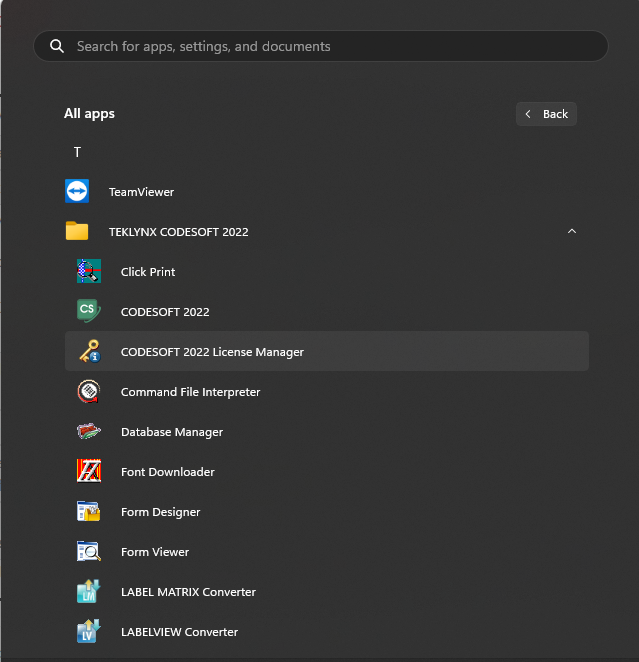The image size is (639, 662).
Task: Click the LABELVIEW Converter icon
Action: (x=89, y=631)
